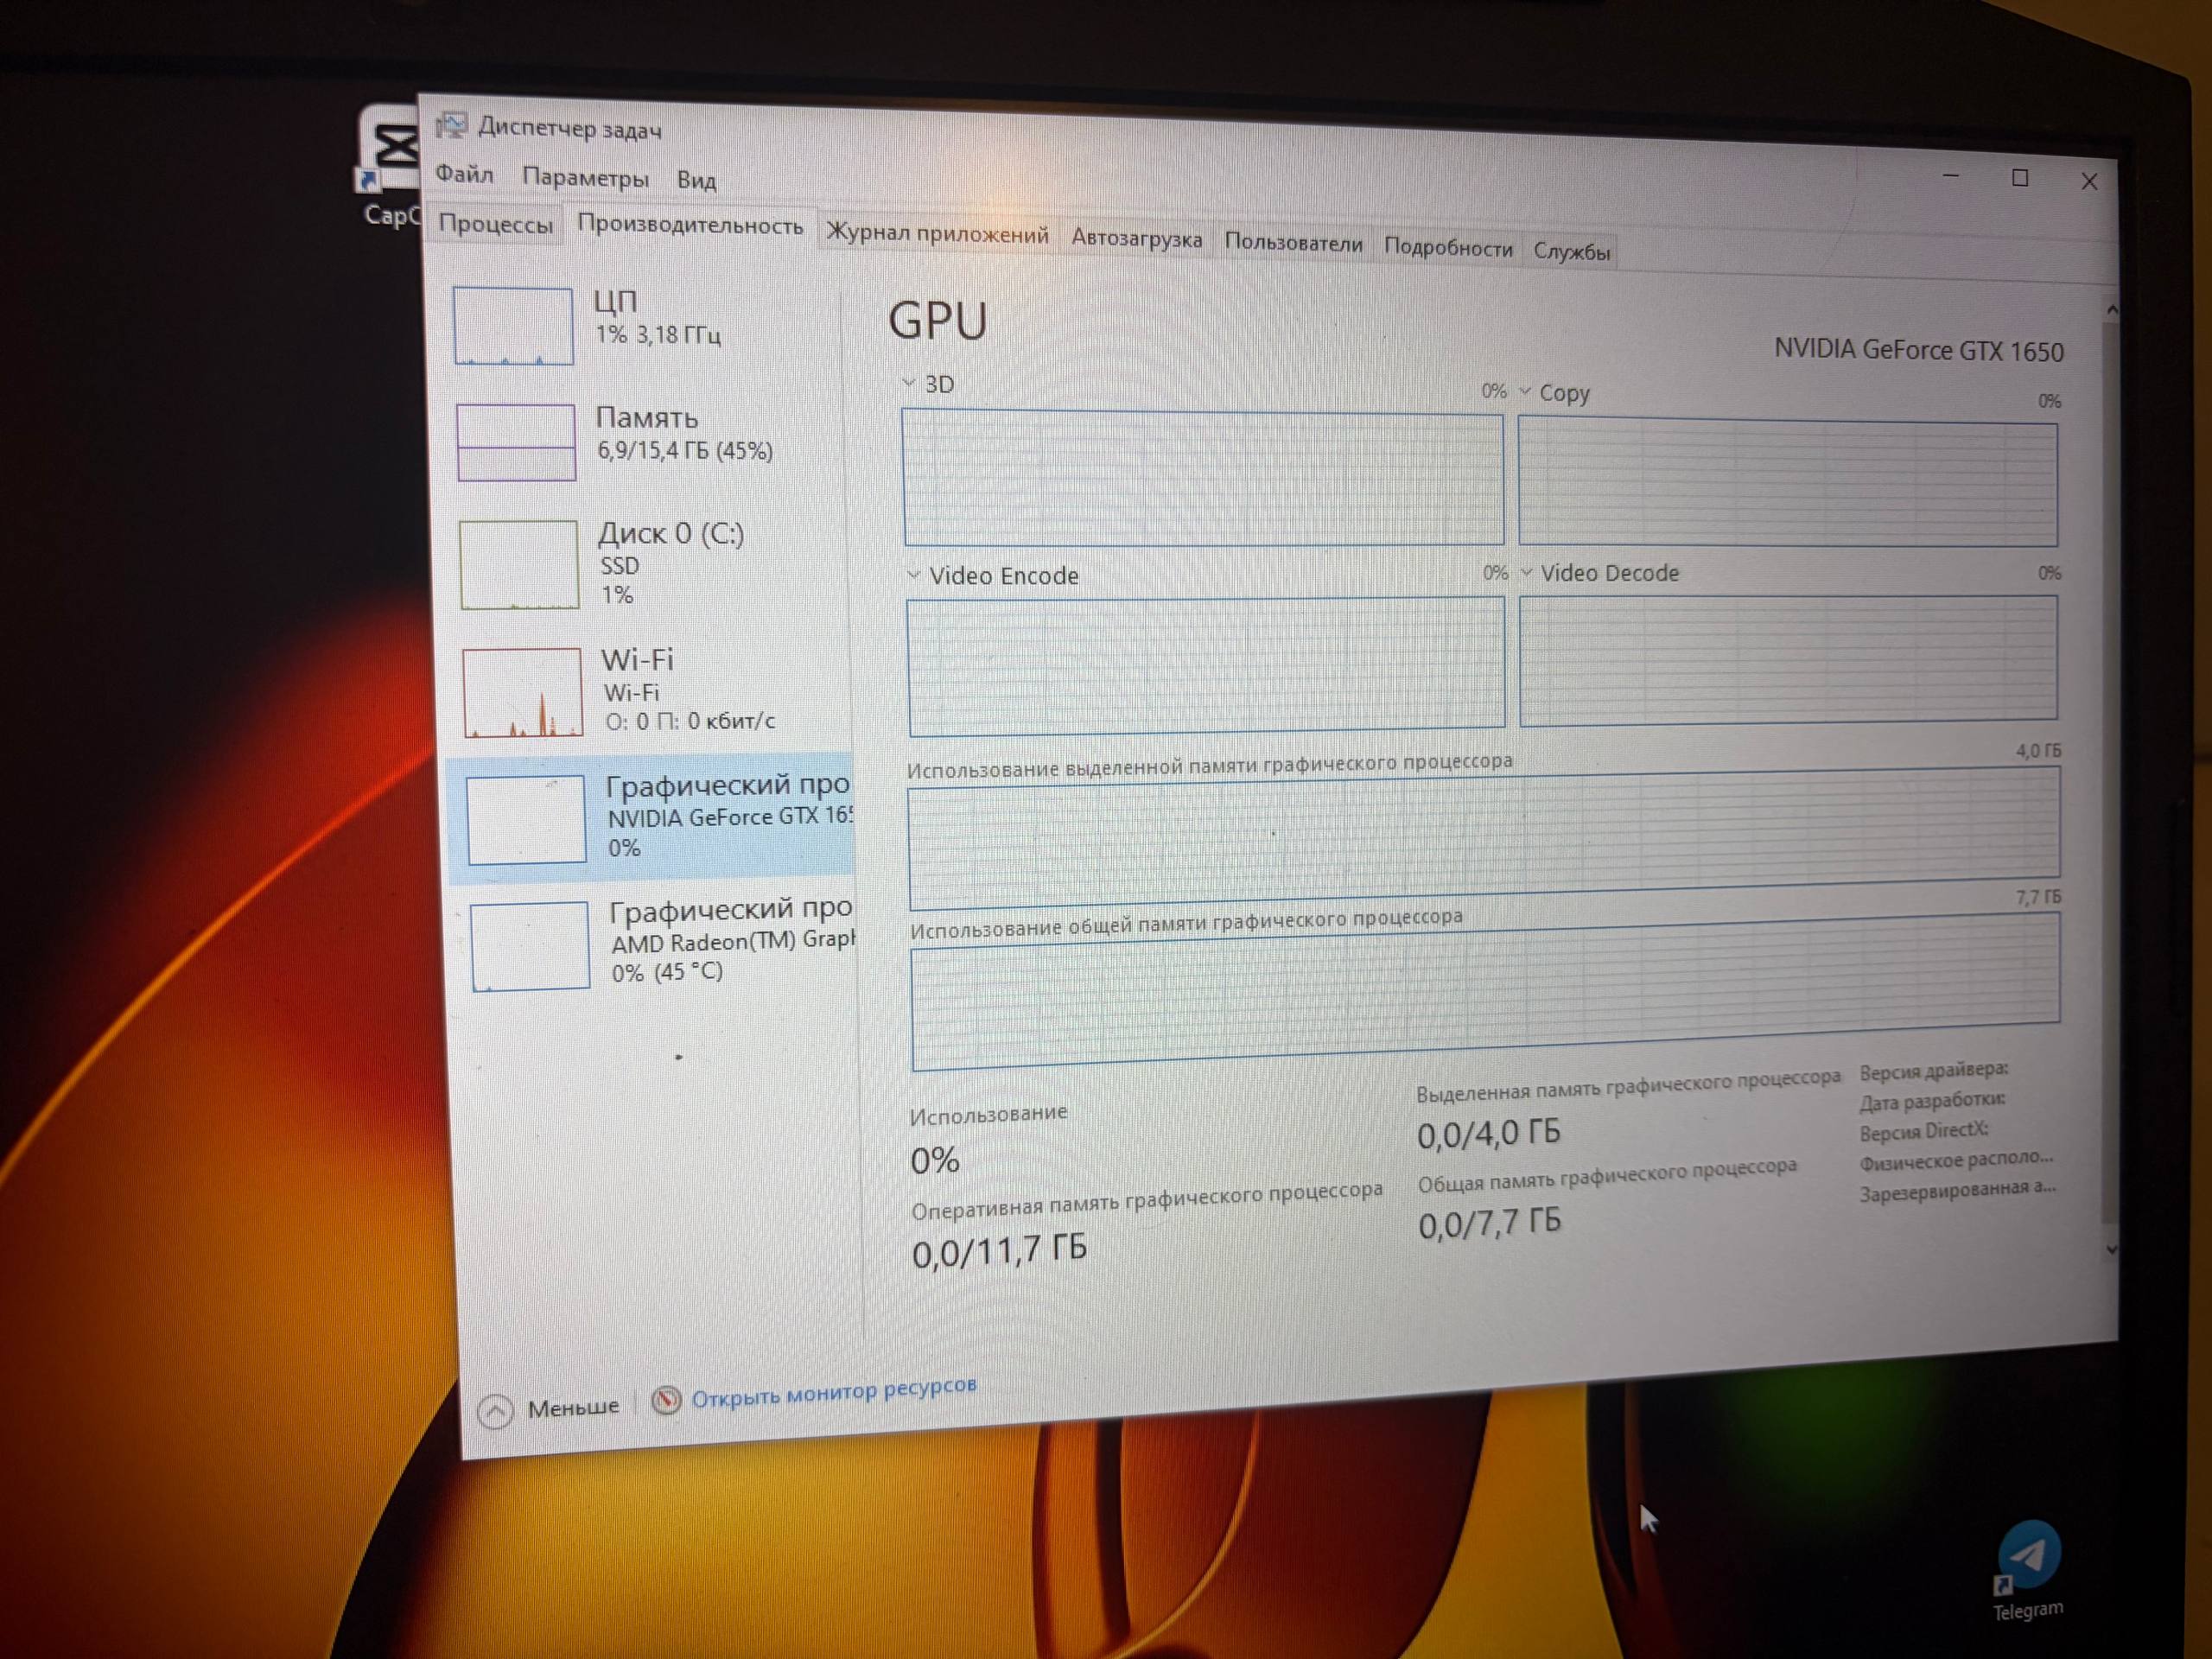Click the 0,0/7,7 ГБ shared memory value
The width and height of the screenshot is (2212, 1659).
click(x=1489, y=1222)
